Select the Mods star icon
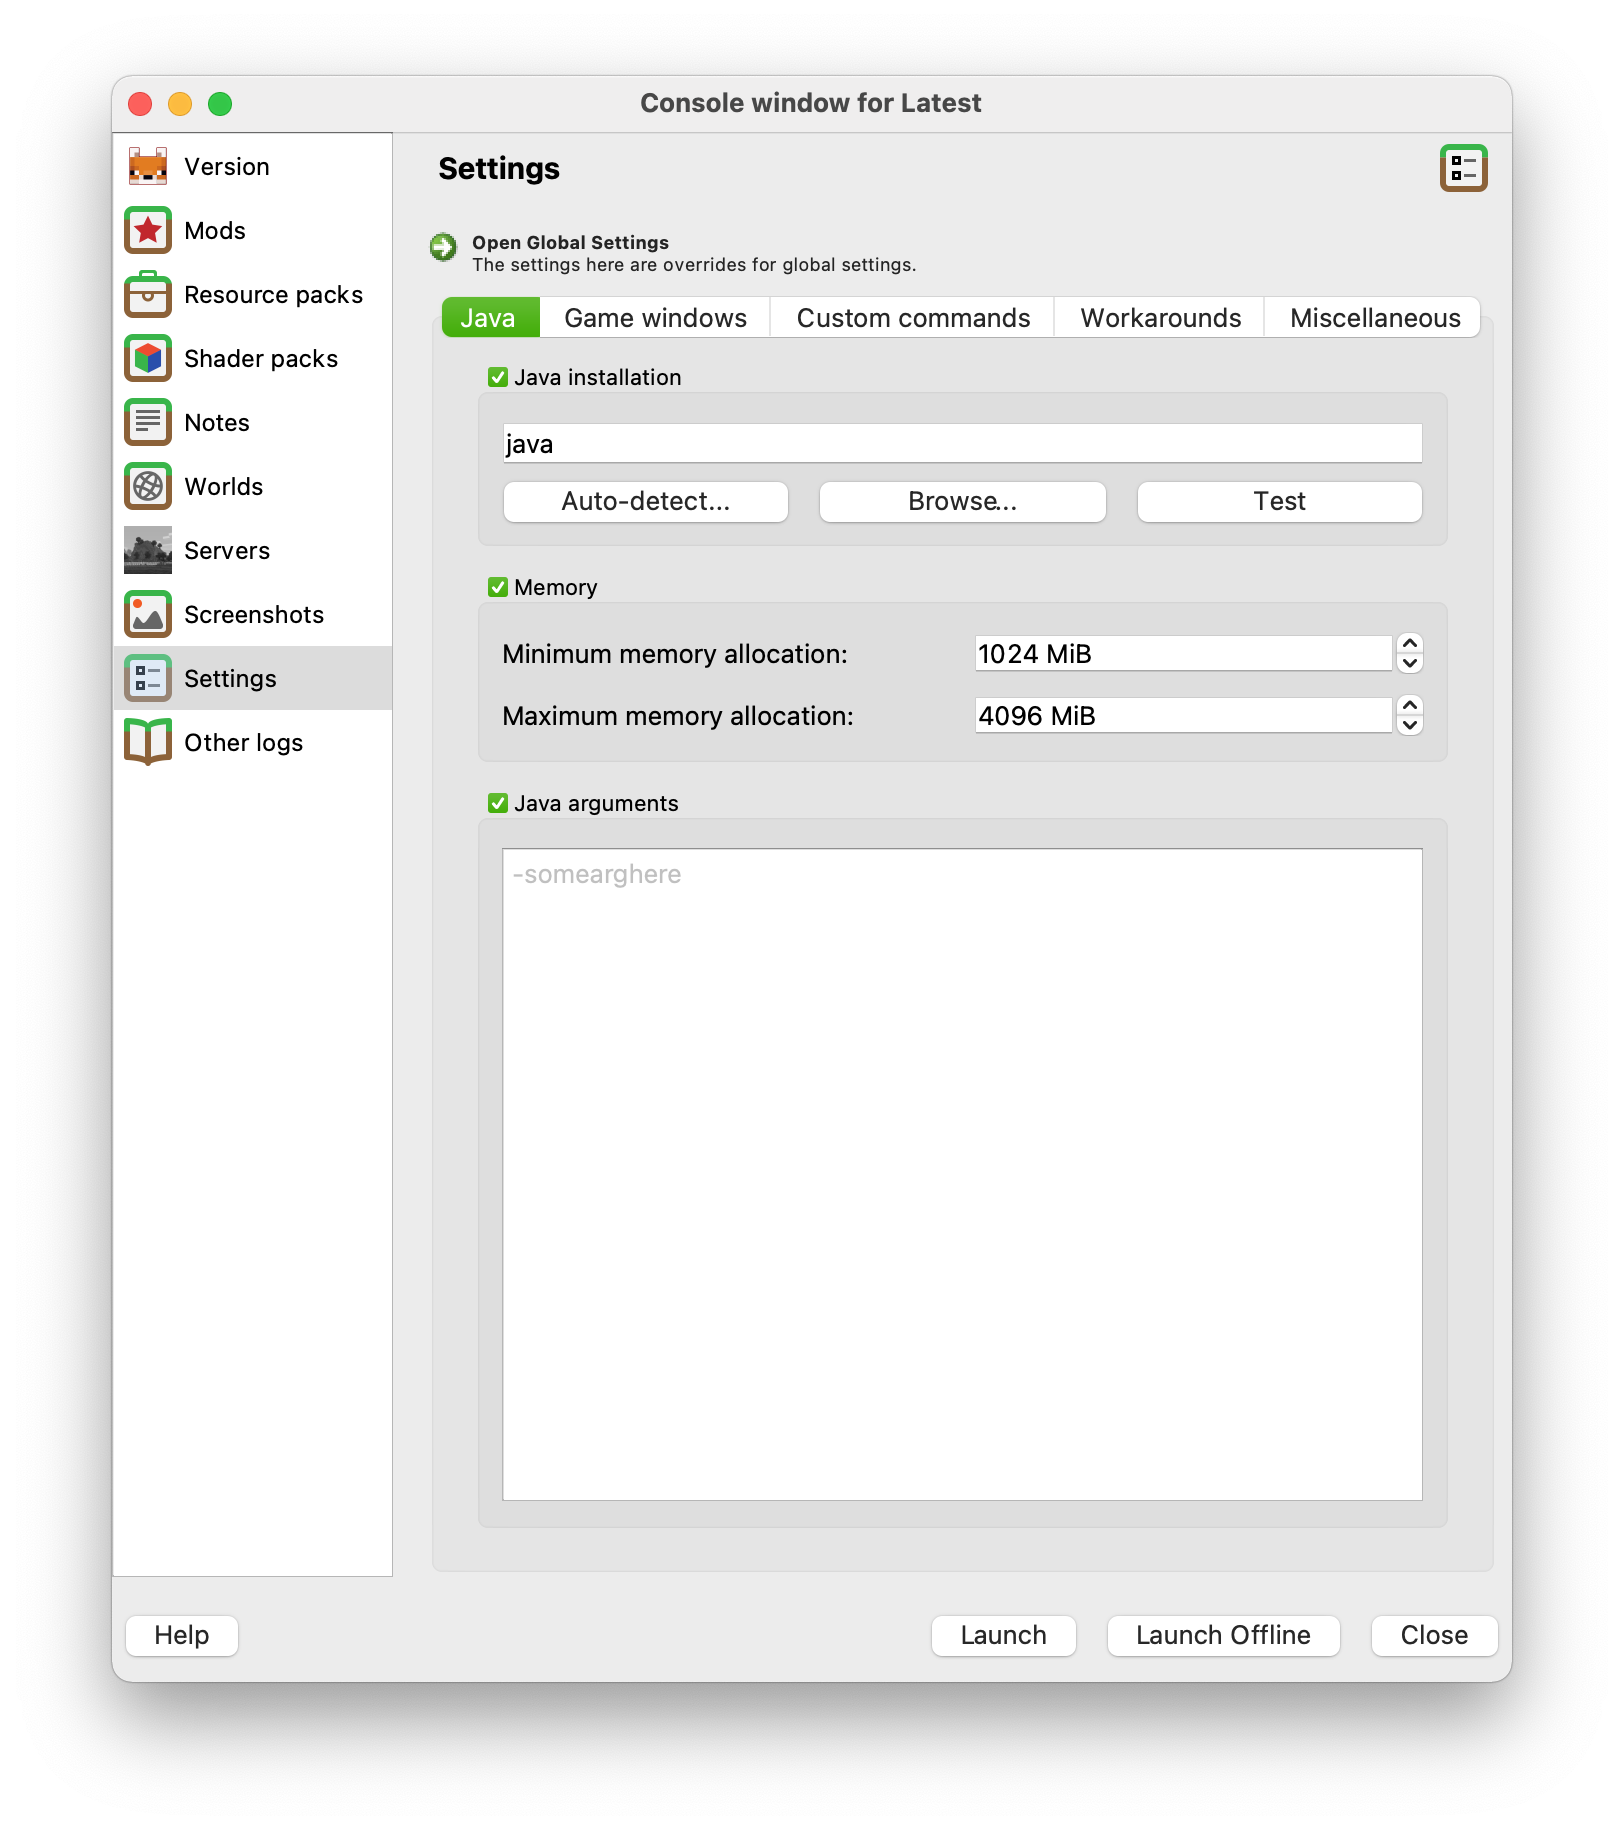The image size is (1624, 1830). (147, 230)
